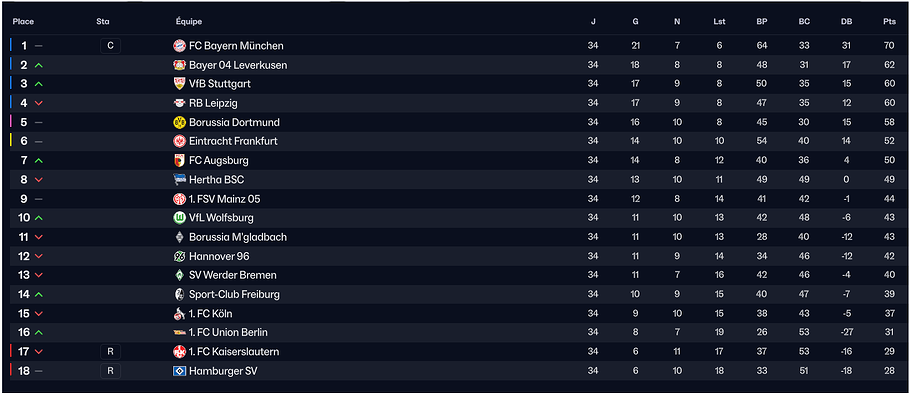The width and height of the screenshot is (910, 393).
Task: Click the Bayer 04 Leverkusen crest icon
Action: (x=179, y=65)
